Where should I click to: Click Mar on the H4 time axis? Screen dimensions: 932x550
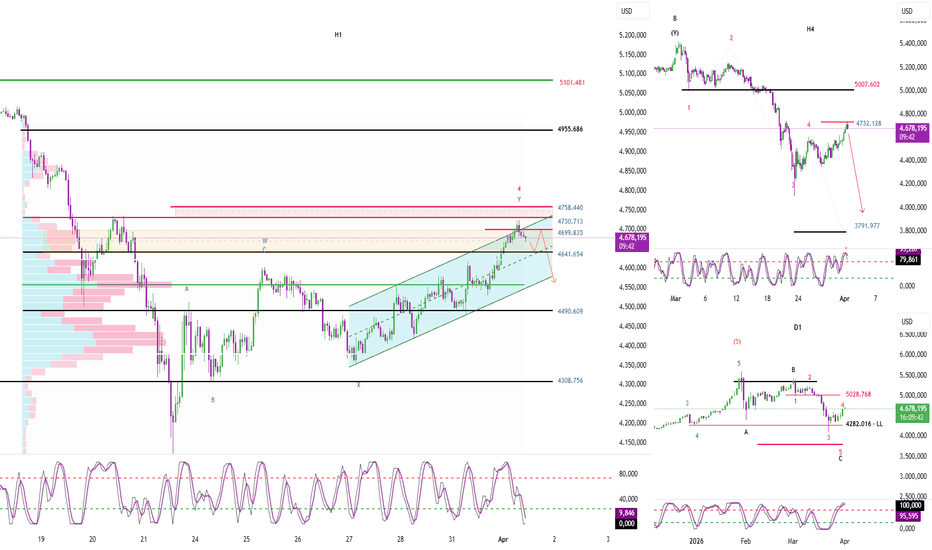[x=675, y=298]
